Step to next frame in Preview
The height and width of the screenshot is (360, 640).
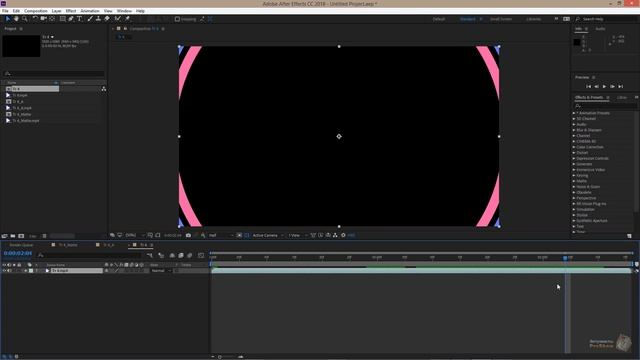(612, 87)
